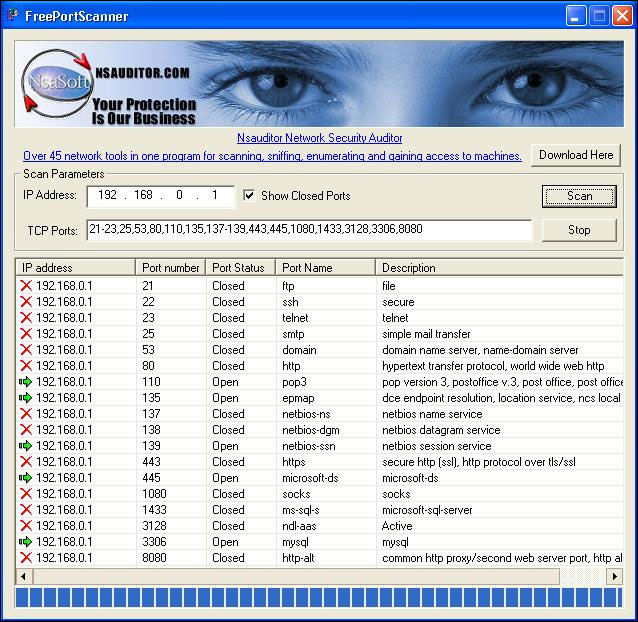Click the red X icon for port 443
This screenshot has height=622, width=638.
pyautogui.click(x=25, y=462)
